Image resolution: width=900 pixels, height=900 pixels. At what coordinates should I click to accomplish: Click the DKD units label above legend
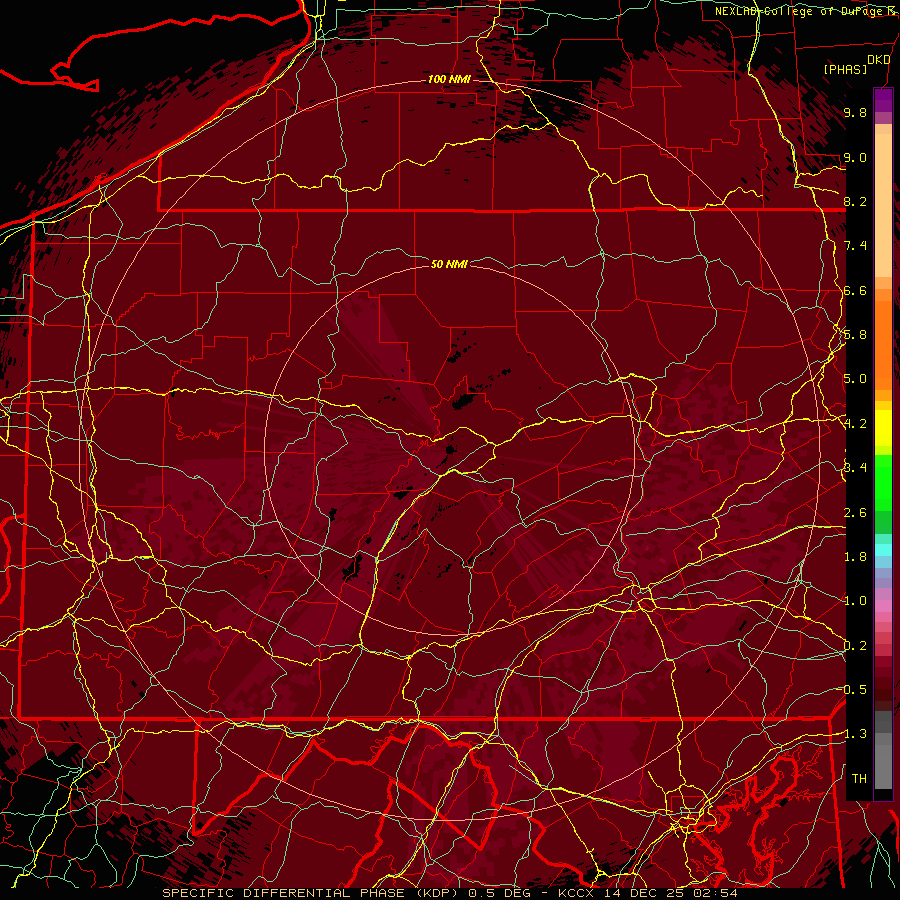(879, 60)
